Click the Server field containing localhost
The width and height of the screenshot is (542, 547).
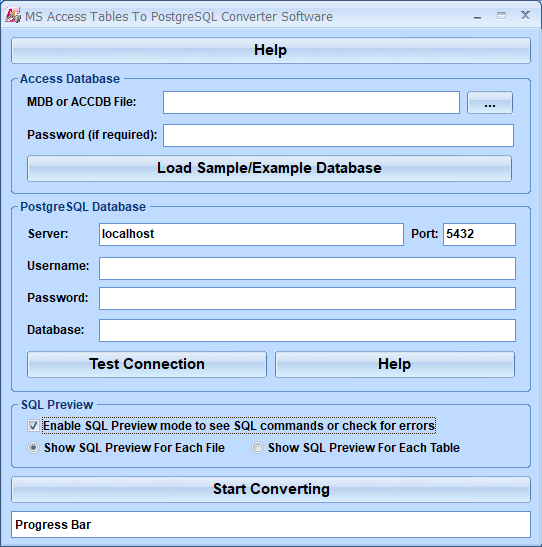[x=251, y=234]
